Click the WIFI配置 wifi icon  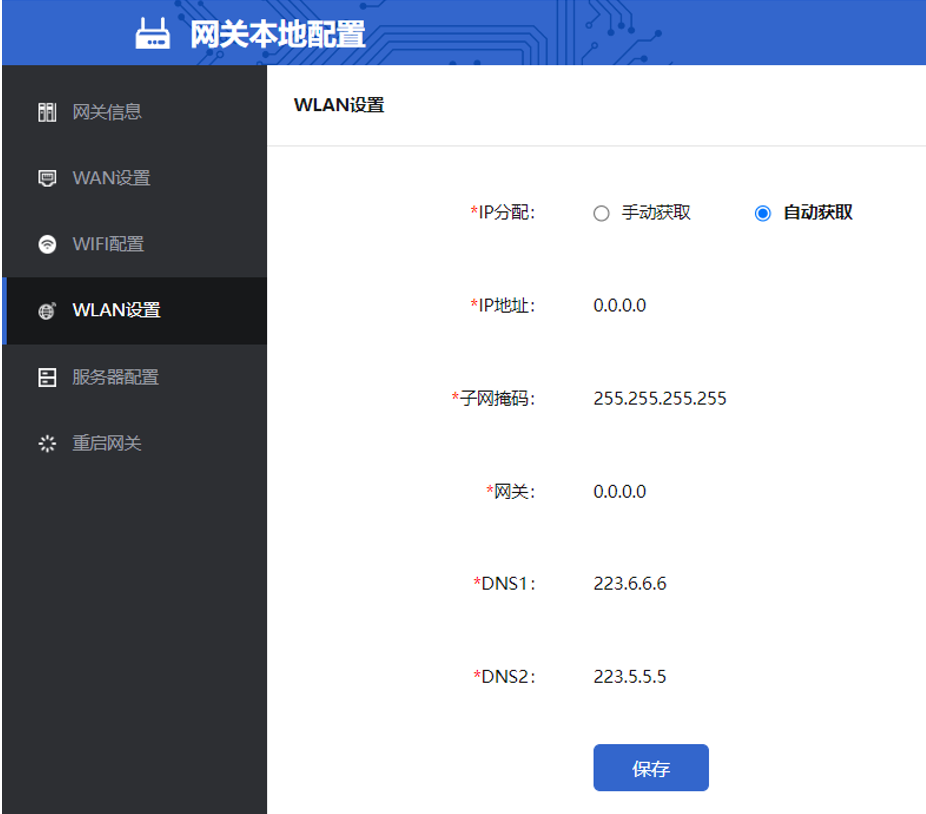(47, 244)
